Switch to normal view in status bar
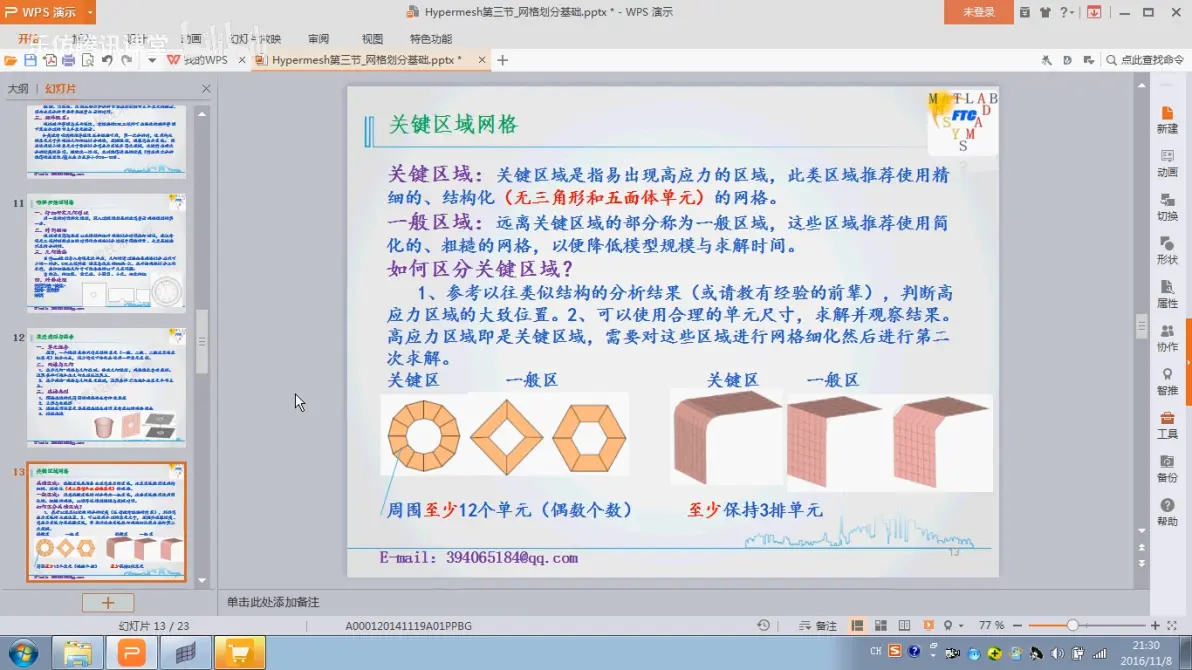Screen dimensions: 1192x670 pos(857,626)
